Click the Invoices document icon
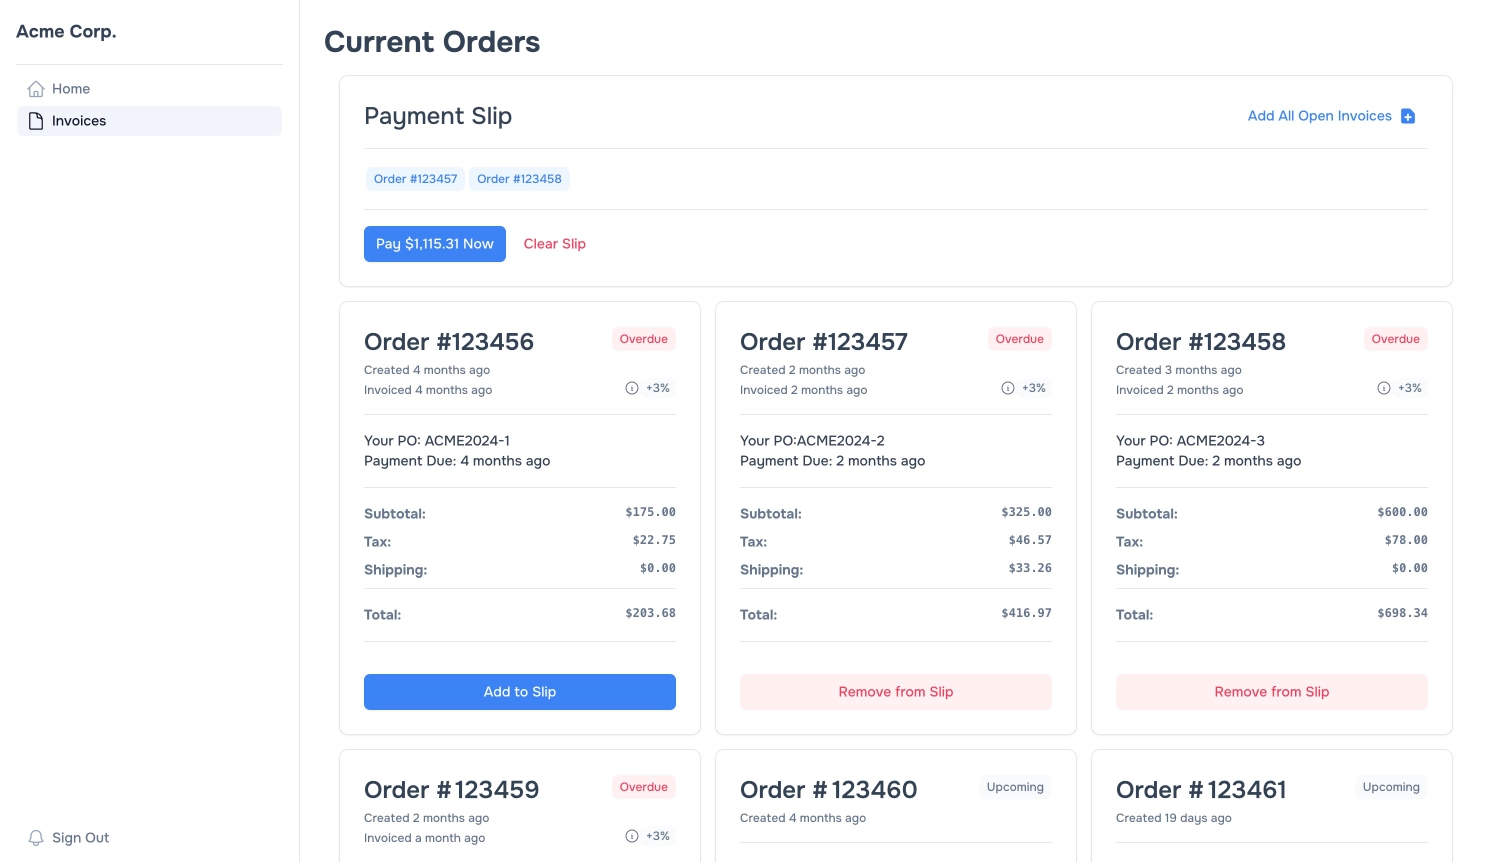This screenshot has width=1492, height=862. click(x=36, y=121)
